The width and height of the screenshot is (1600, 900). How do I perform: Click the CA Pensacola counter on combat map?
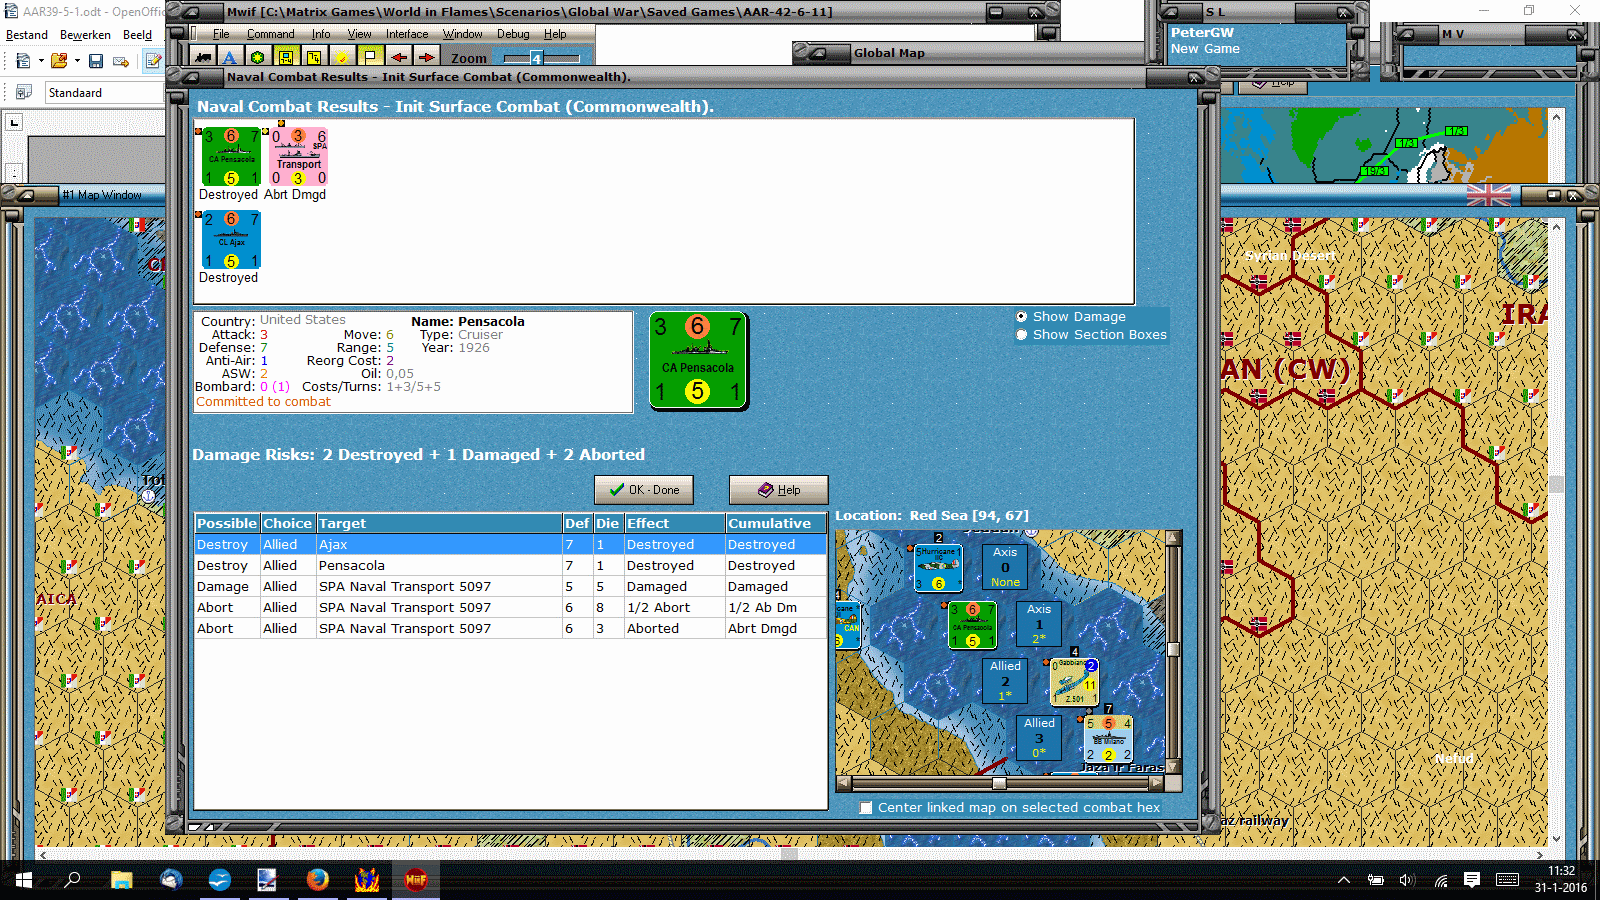click(972, 625)
